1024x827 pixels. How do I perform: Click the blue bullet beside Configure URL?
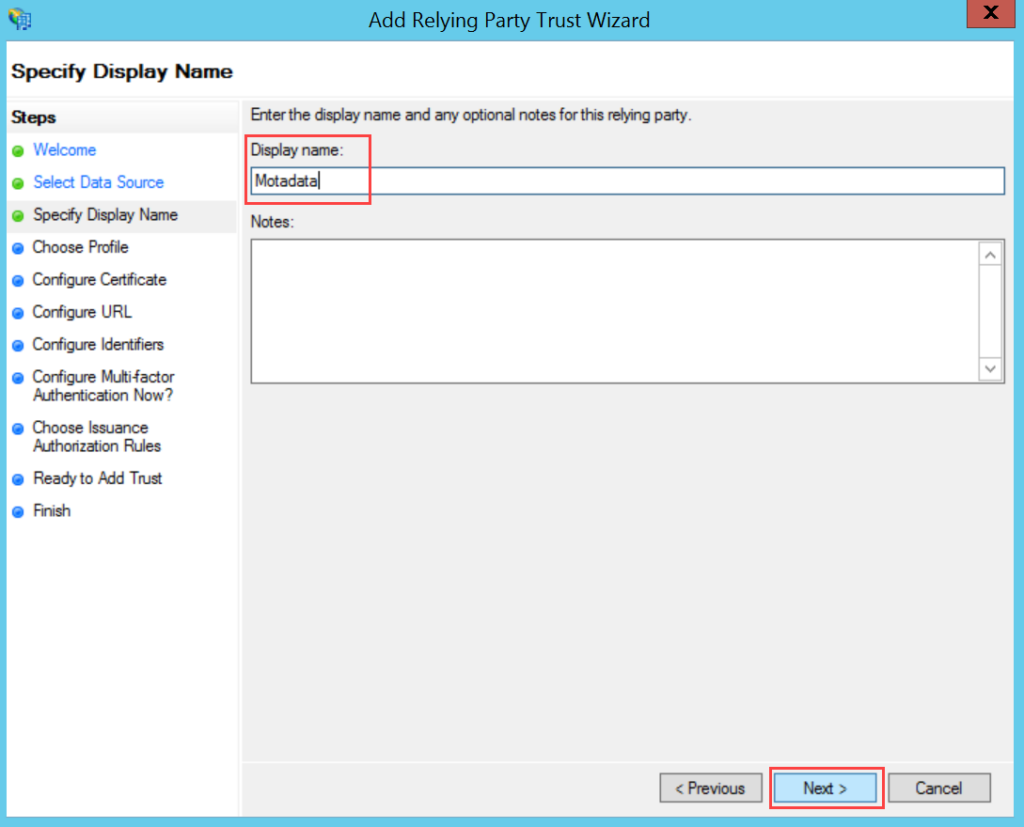click(17, 313)
